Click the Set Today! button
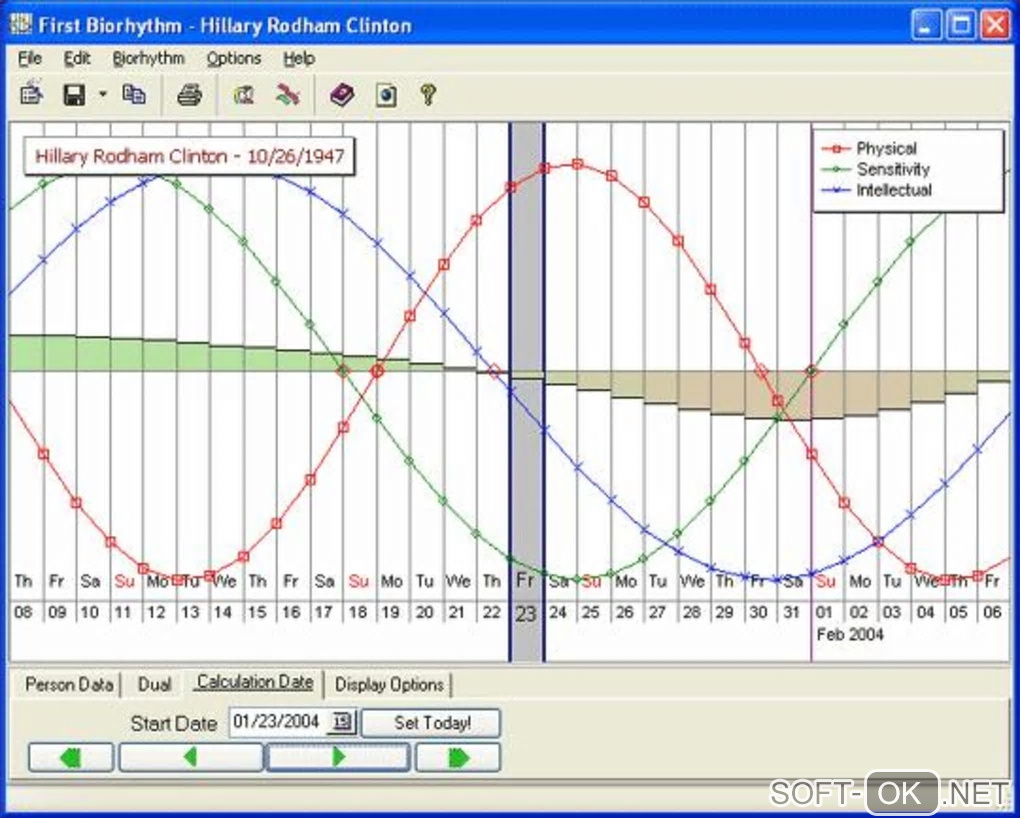1020x818 pixels. point(431,723)
